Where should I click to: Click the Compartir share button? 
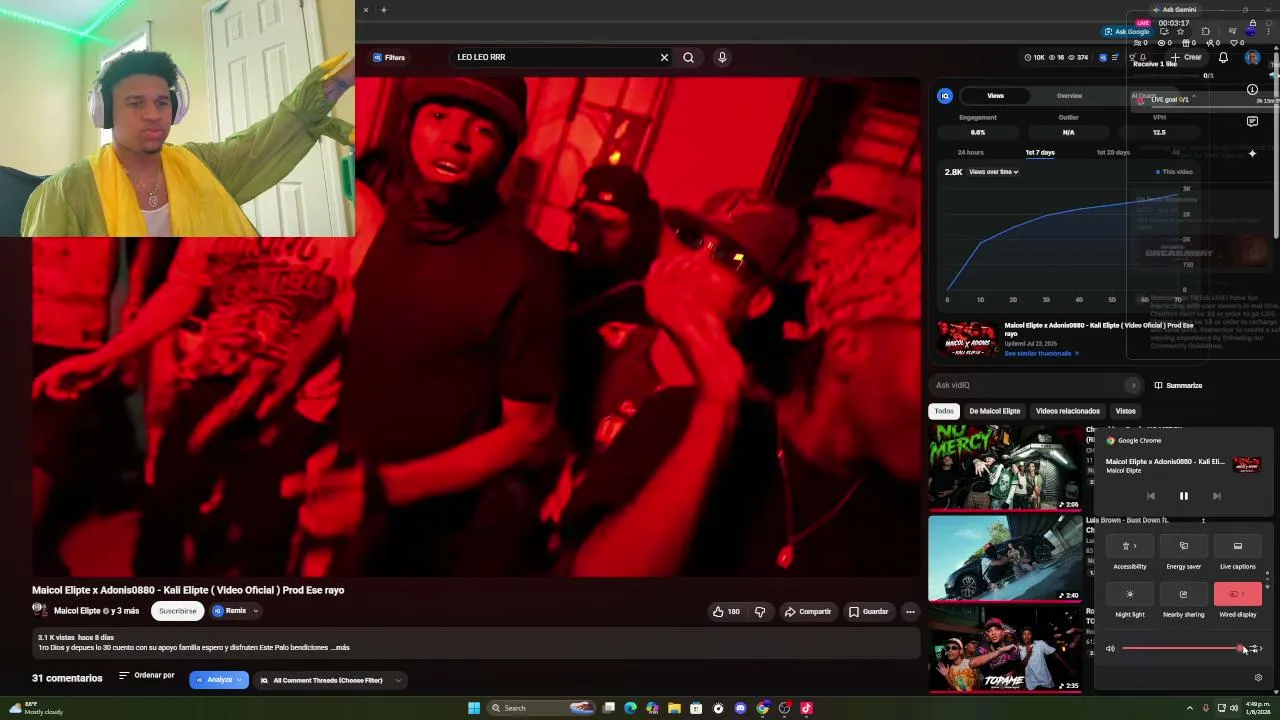coord(808,611)
